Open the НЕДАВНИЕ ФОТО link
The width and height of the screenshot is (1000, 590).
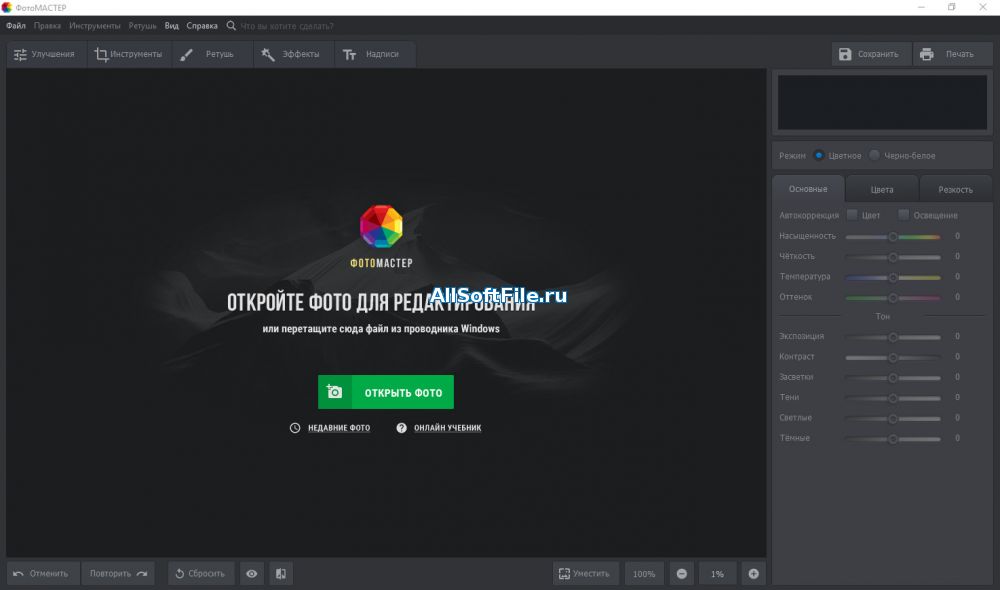[x=339, y=428]
